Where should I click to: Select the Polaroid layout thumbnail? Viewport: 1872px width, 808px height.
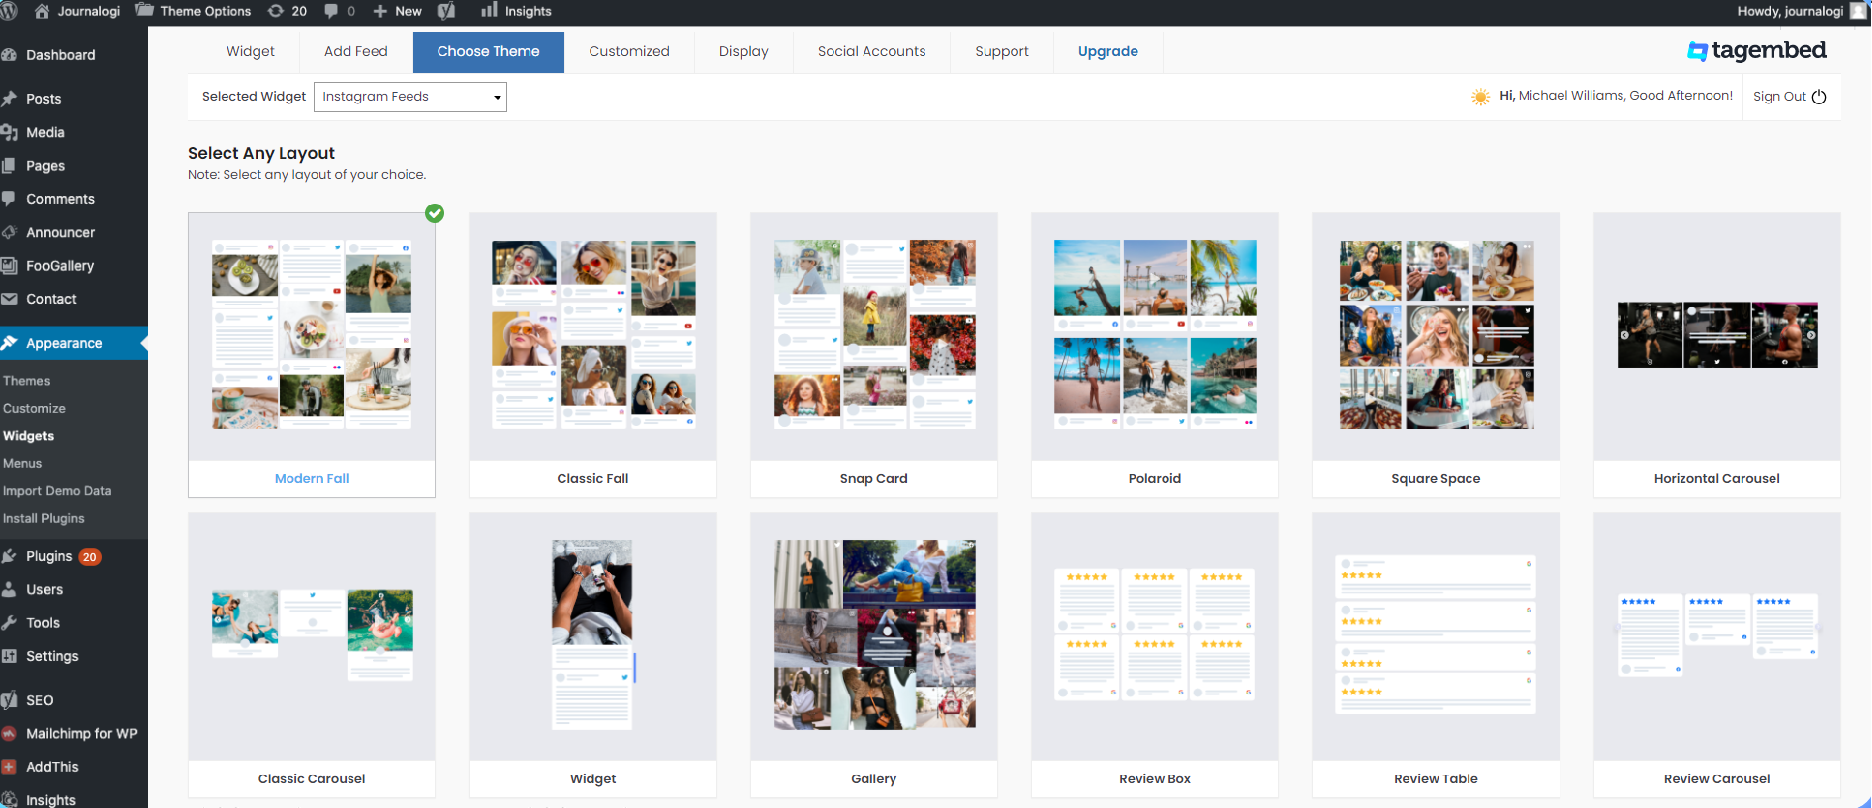pyautogui.click(x=1155, y=336)
